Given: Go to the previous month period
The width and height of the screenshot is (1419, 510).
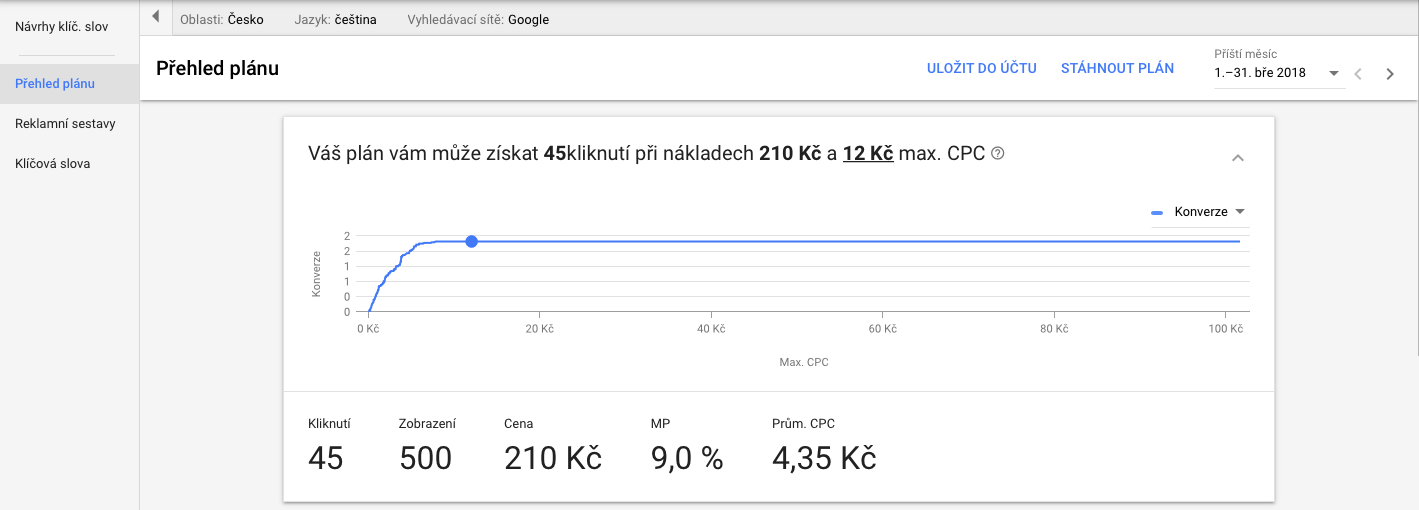Looking at the screenshot, I should point(1358,73).
